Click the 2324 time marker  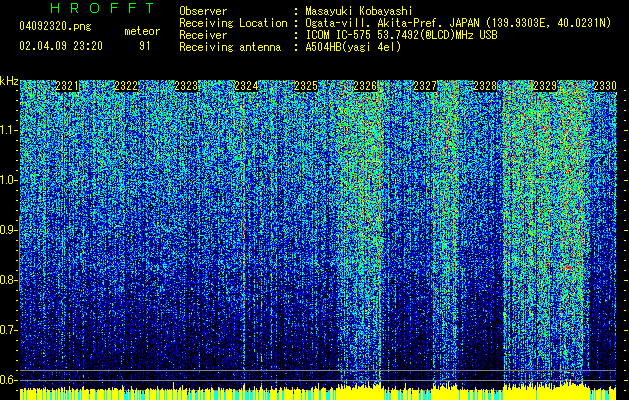246,86
